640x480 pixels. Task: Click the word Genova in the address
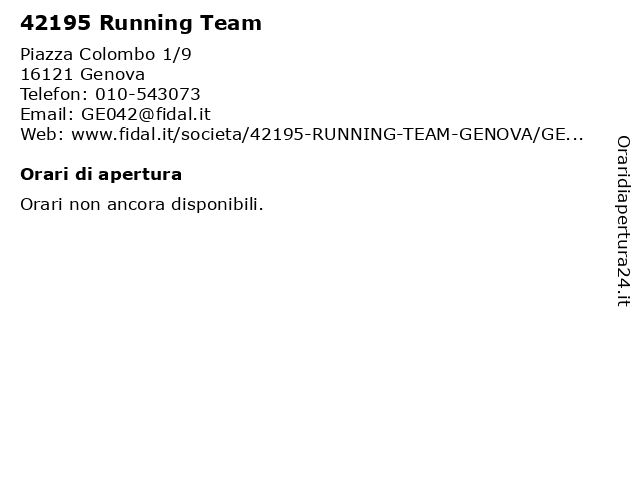(x=112, y=74)
